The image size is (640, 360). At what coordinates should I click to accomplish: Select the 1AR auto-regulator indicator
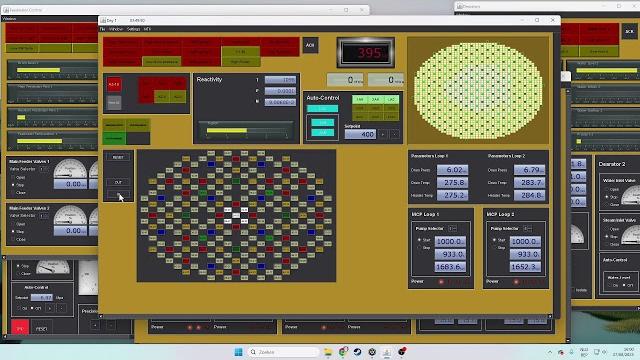pos(360,99)
